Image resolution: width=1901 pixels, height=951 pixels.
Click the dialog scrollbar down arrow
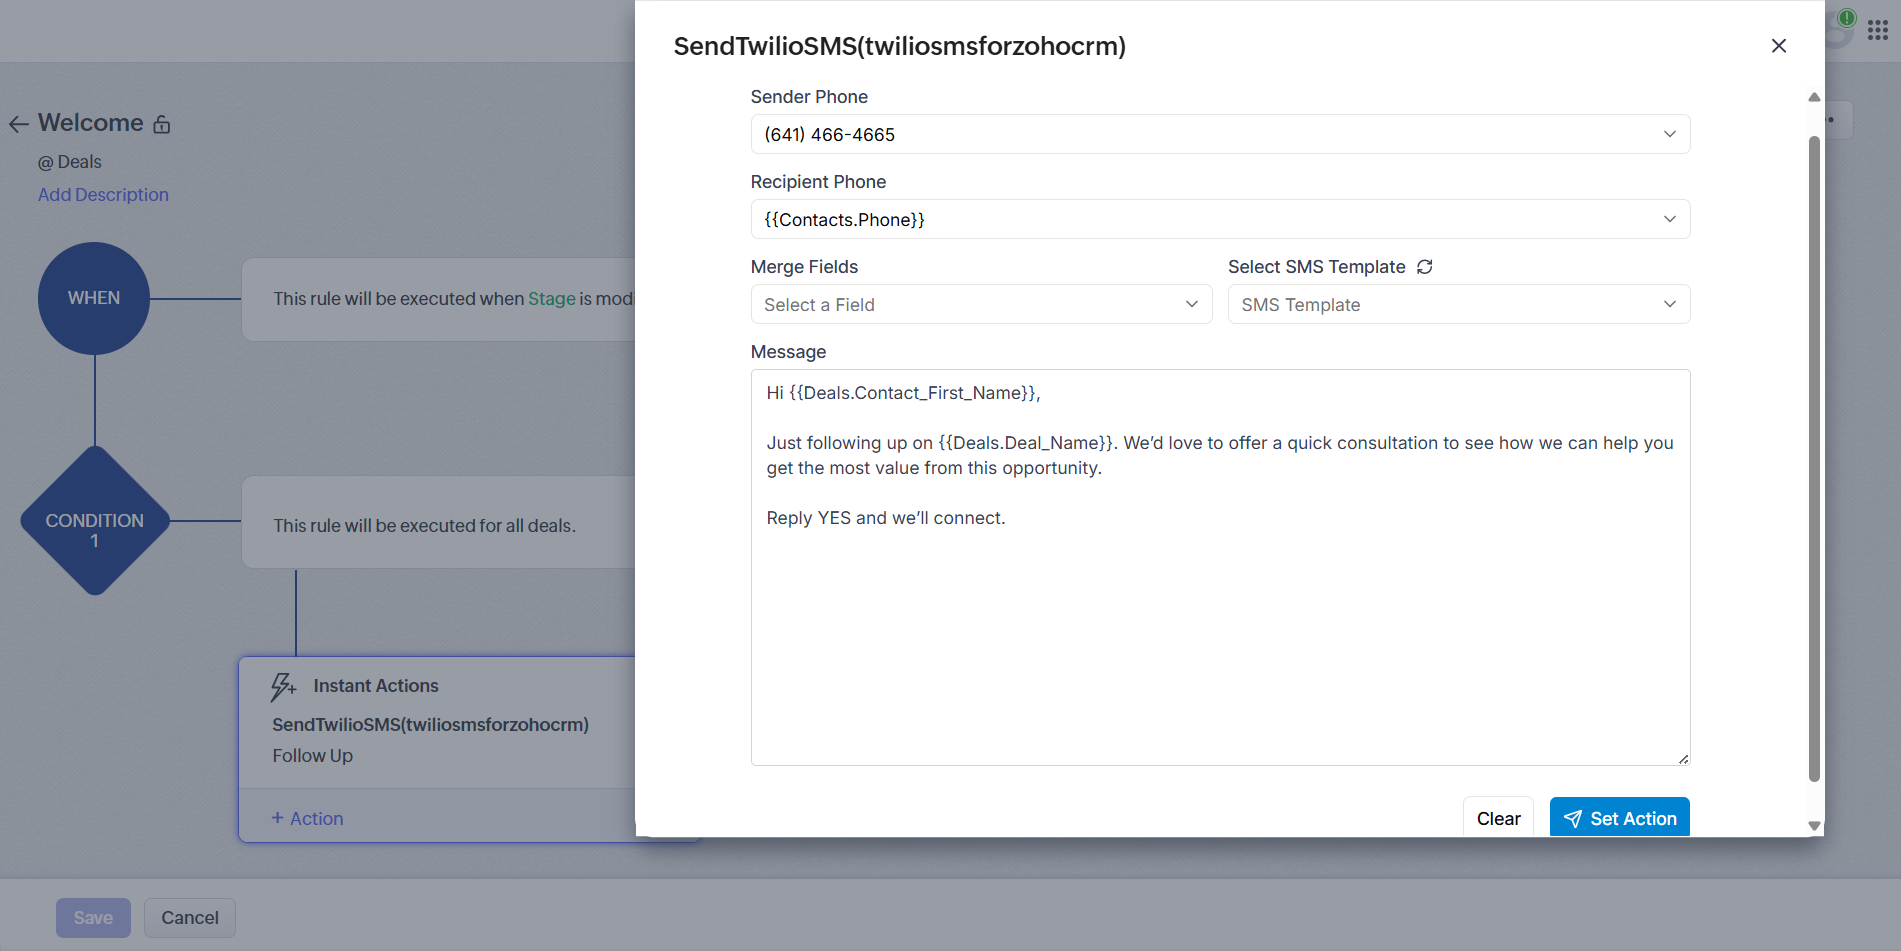click(1814, 826)
